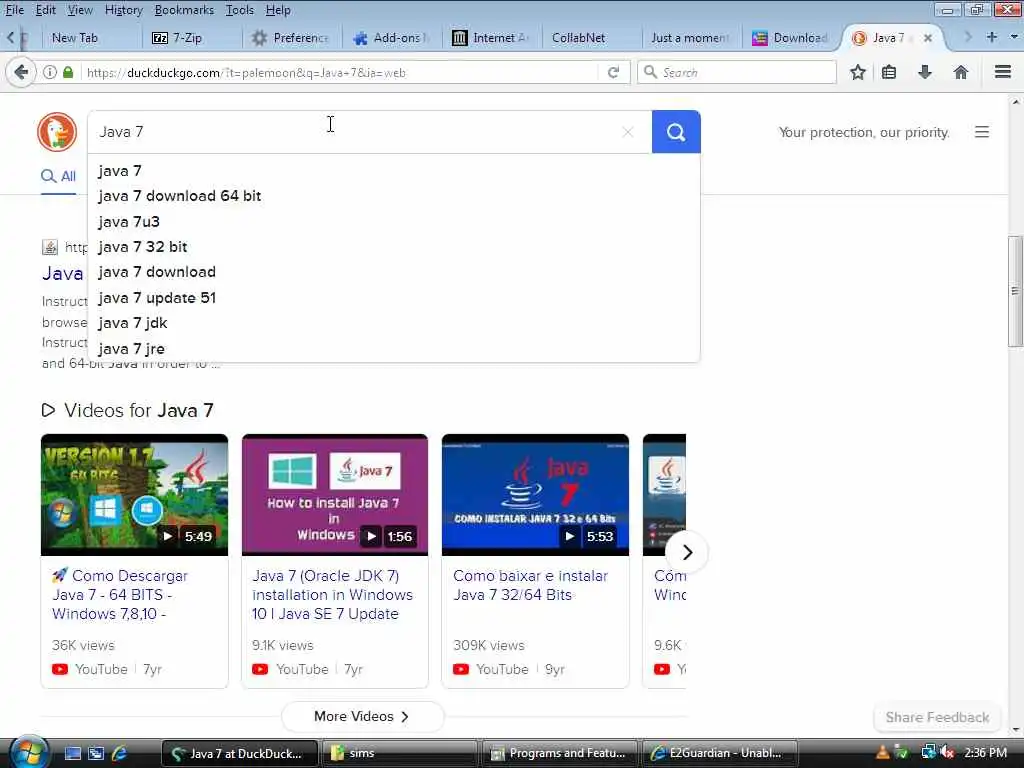This screenshot has width=1024, height=768.
Task: Choose suggestion java 7 jdk
Action: coord(394,323)
